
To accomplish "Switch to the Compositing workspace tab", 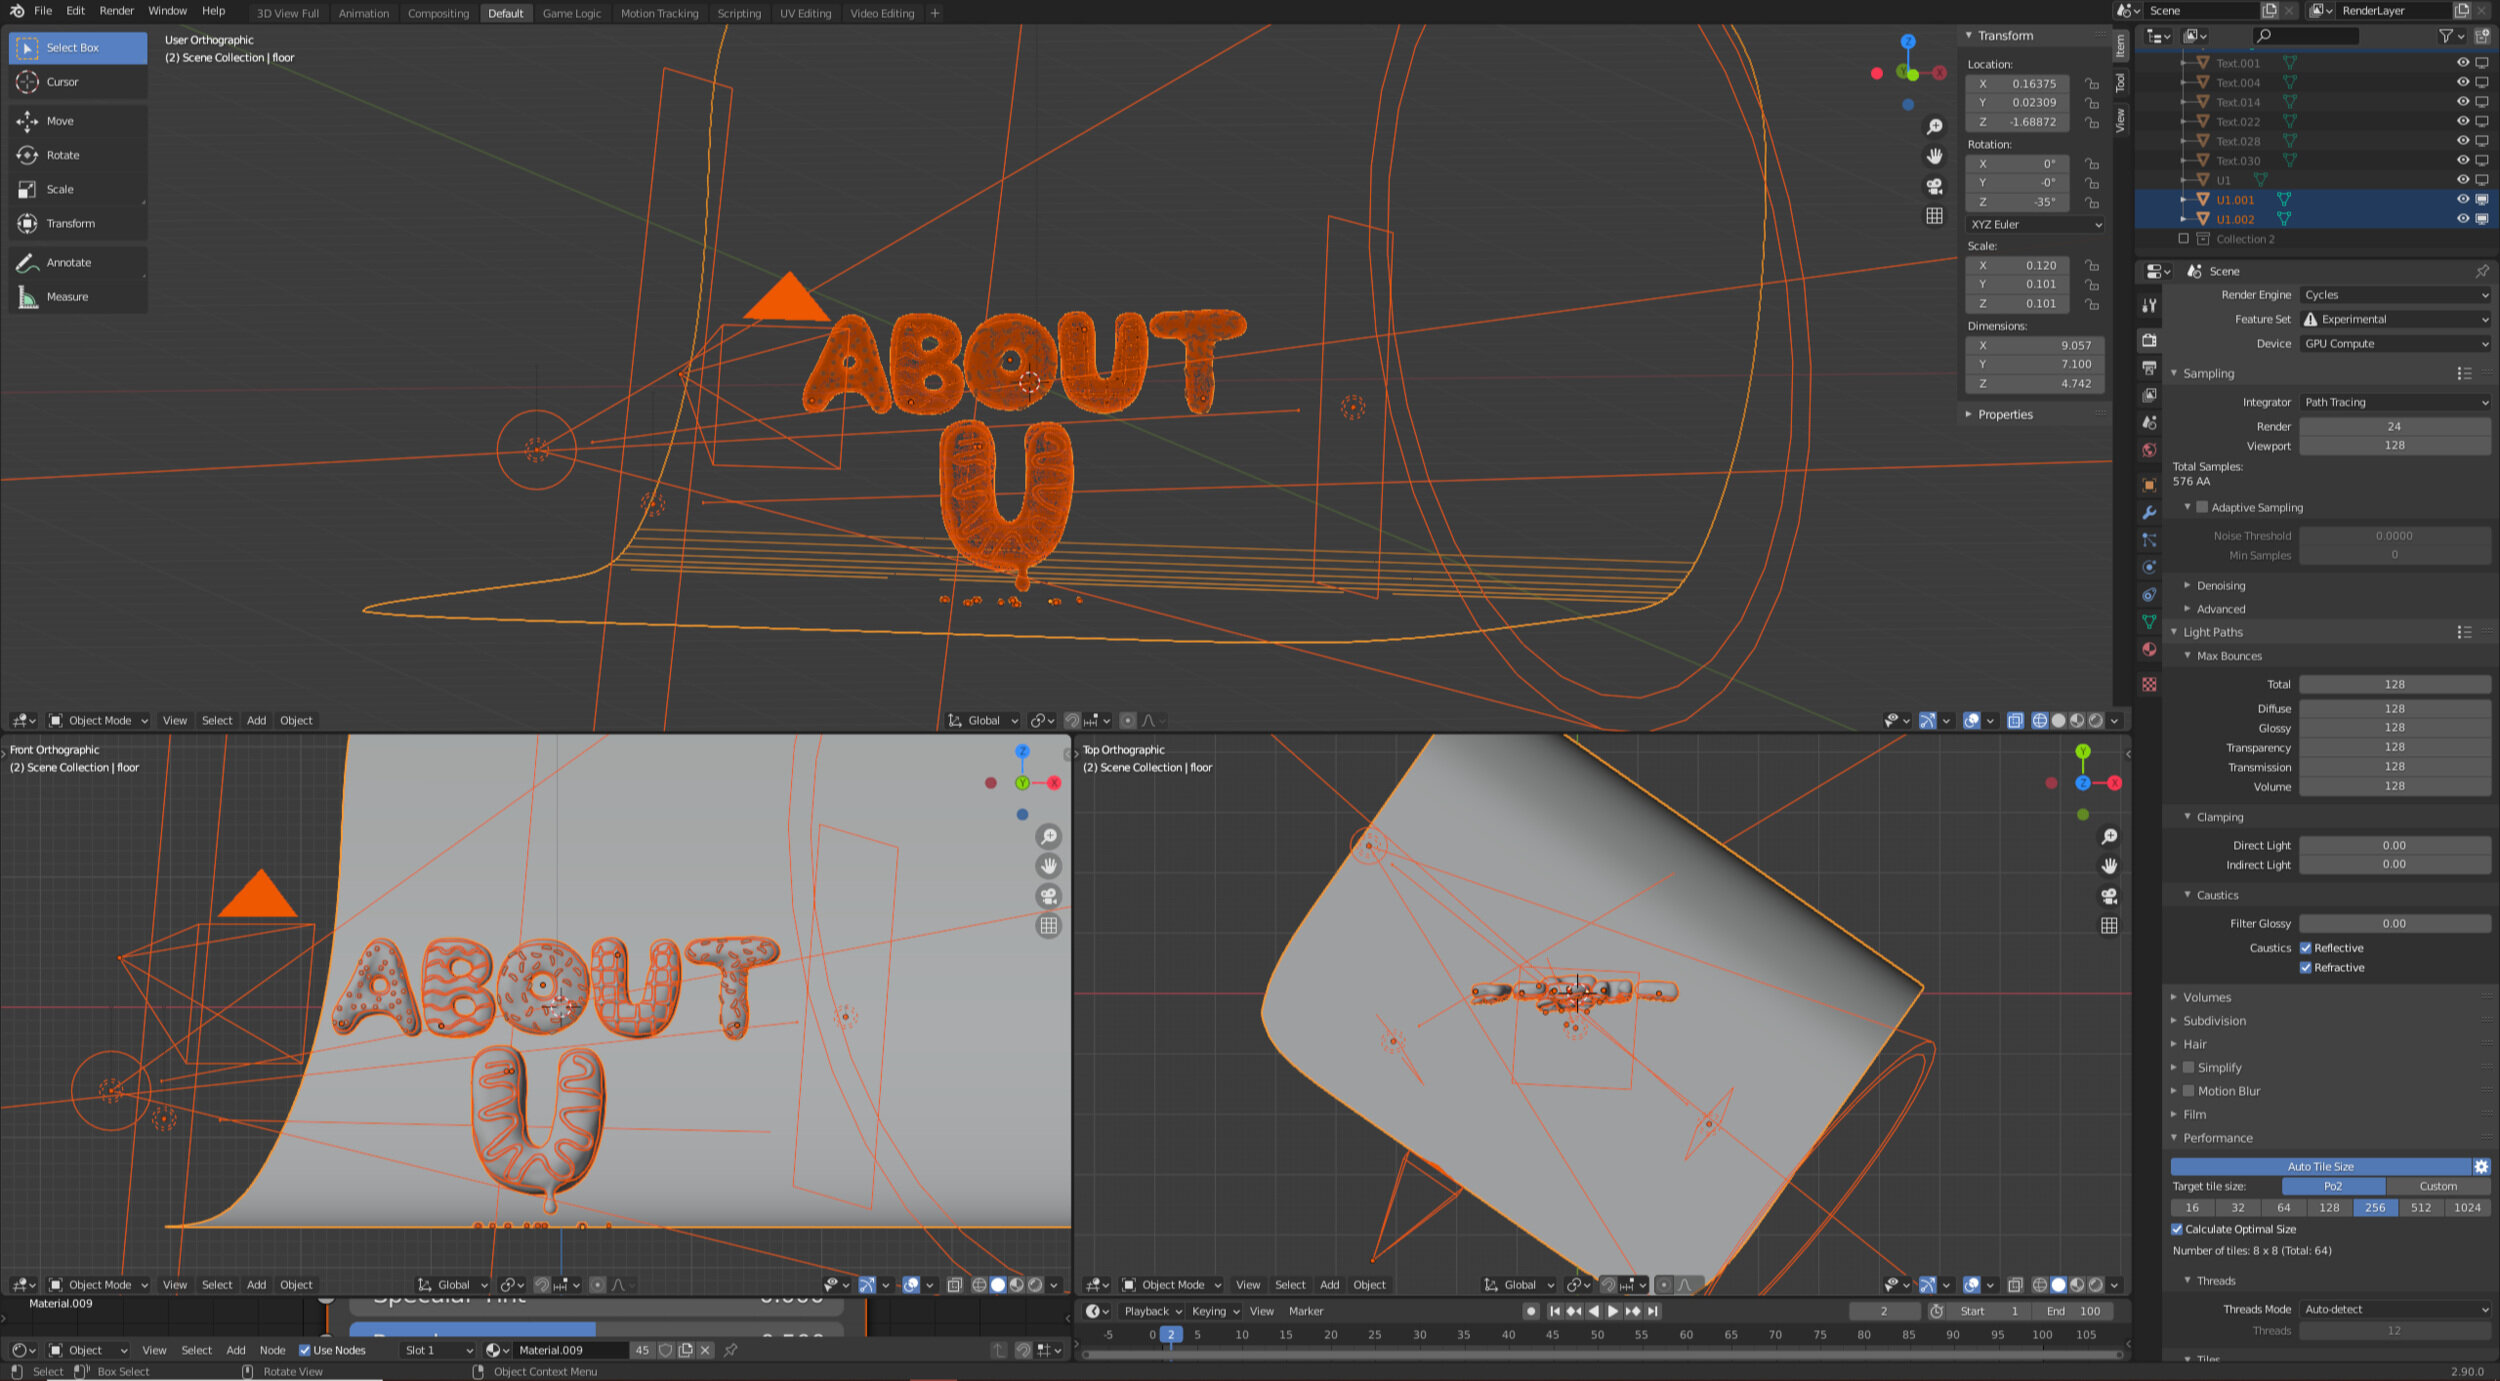I will pyautogui.click(x=438, y=13).
